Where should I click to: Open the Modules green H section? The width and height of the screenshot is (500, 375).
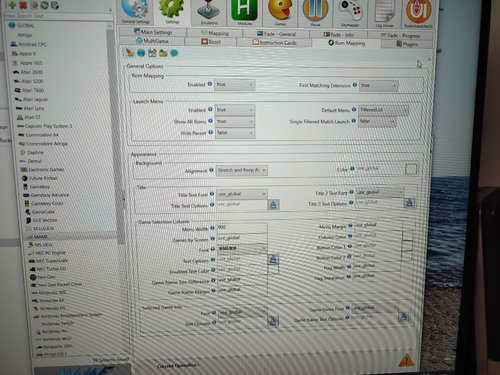coord(245,12)
